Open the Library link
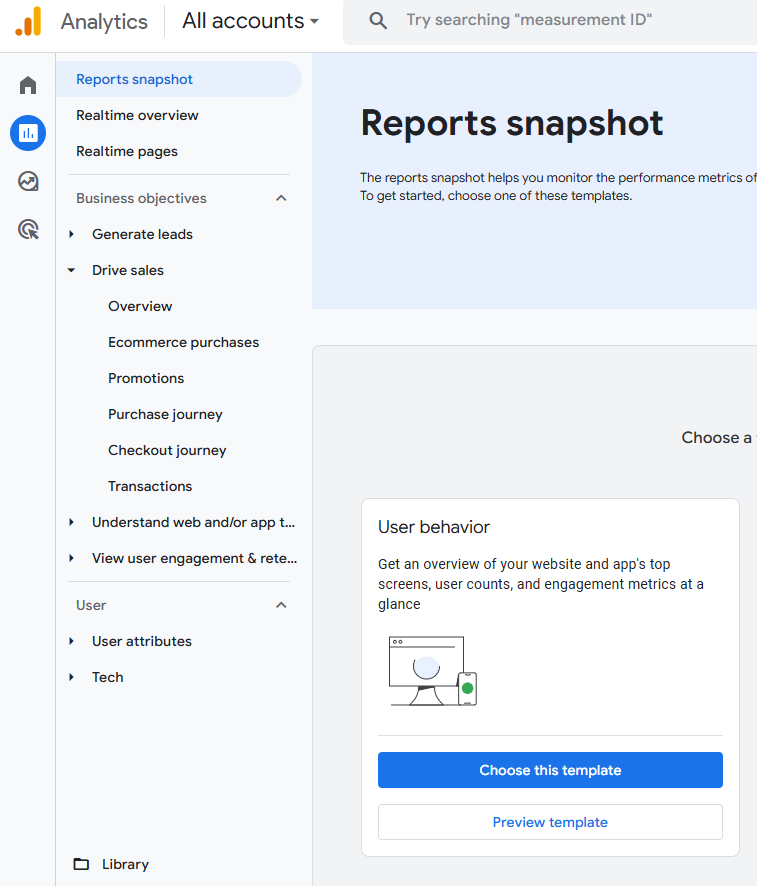 pyautogui.click(x=125, y=865)
